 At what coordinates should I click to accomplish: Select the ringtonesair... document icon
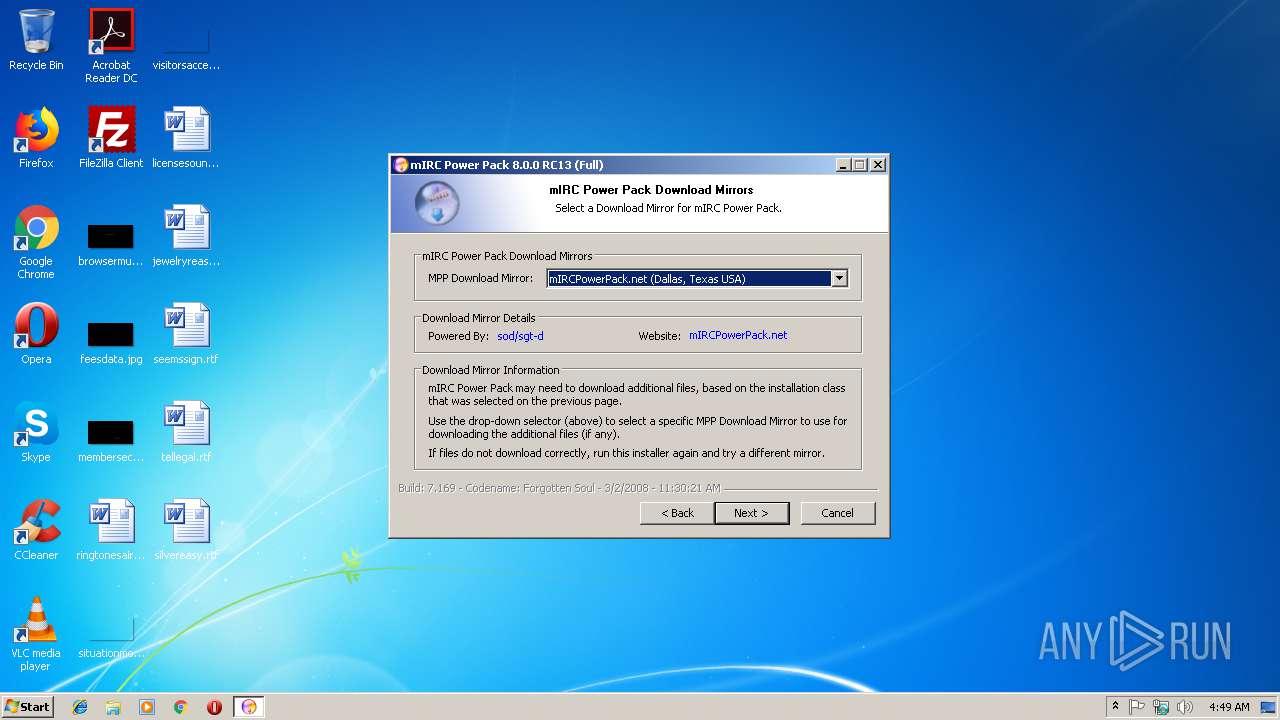click(111, 530)
